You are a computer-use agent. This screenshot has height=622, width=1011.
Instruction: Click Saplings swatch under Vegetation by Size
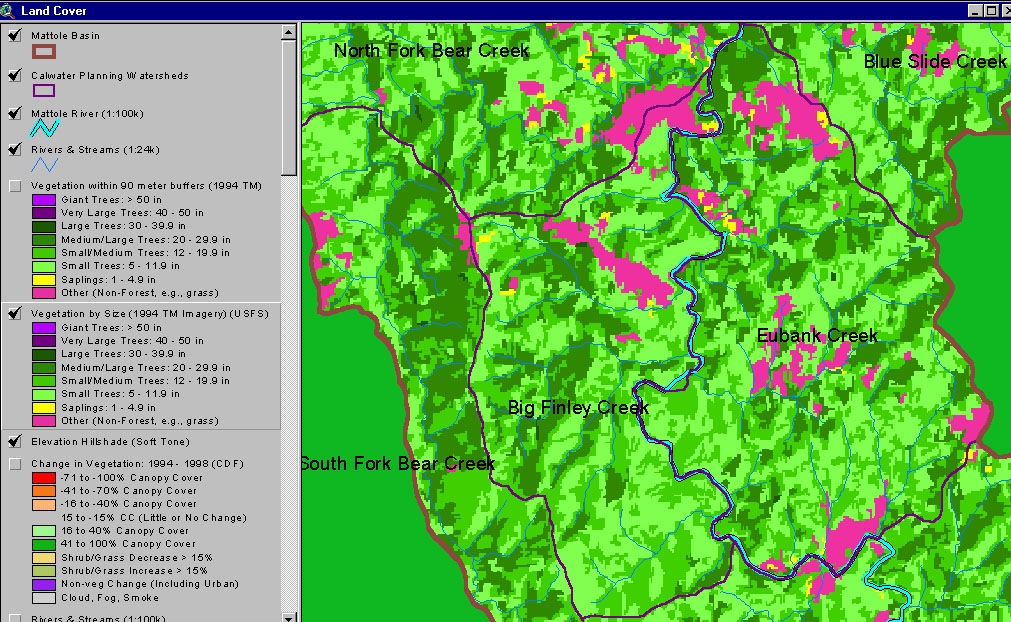[44, 408]
